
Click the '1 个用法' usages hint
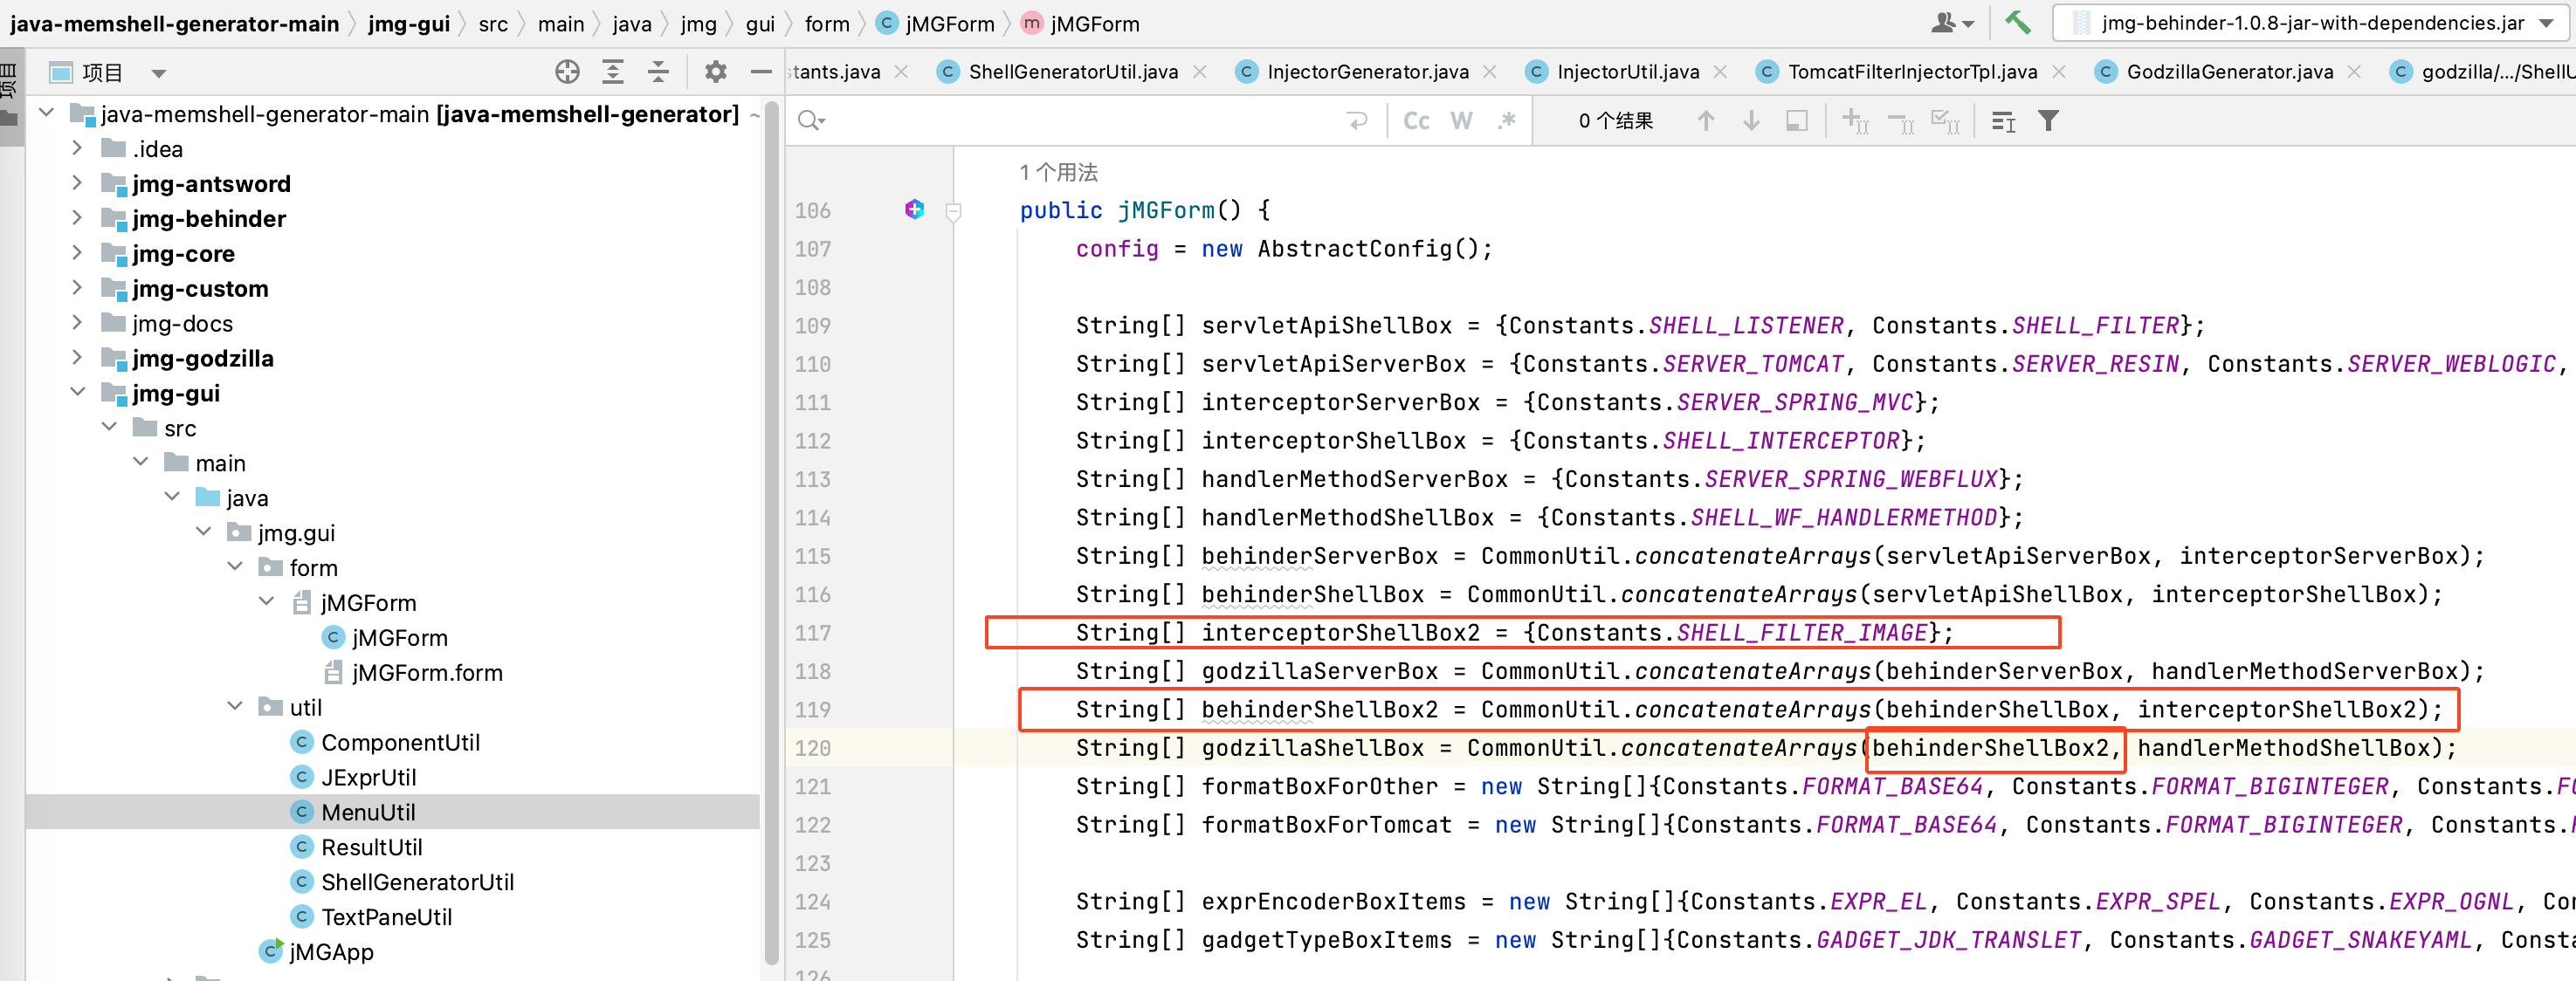[x=1058, y=172]
